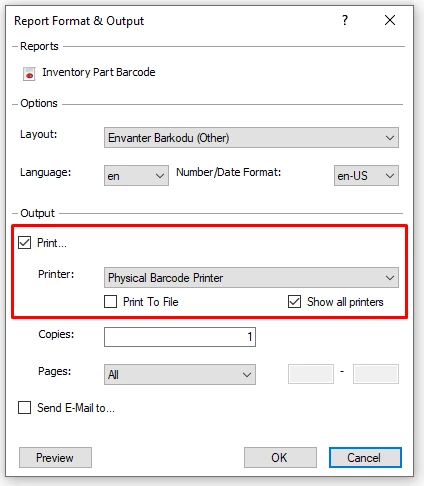Confirm with the OK button
Image resolution: width=424 pixels, height=486 pixels.
(x=280, y=457)
